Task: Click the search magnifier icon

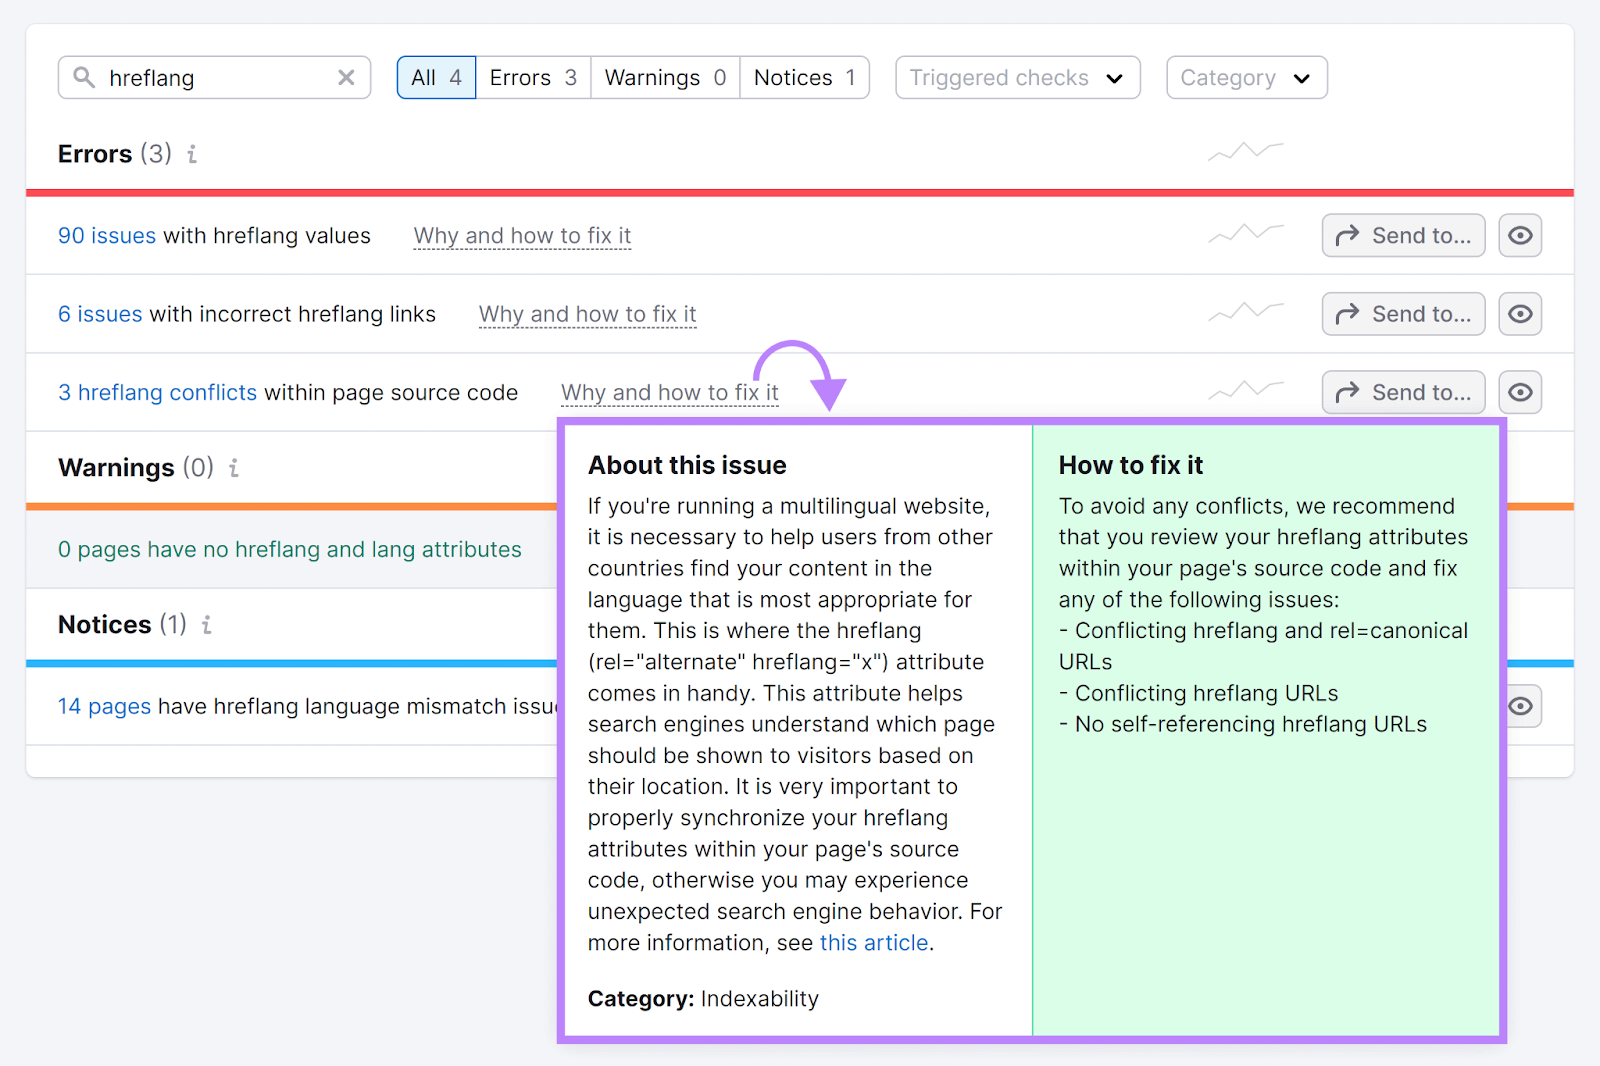Action: click(85, 77)
